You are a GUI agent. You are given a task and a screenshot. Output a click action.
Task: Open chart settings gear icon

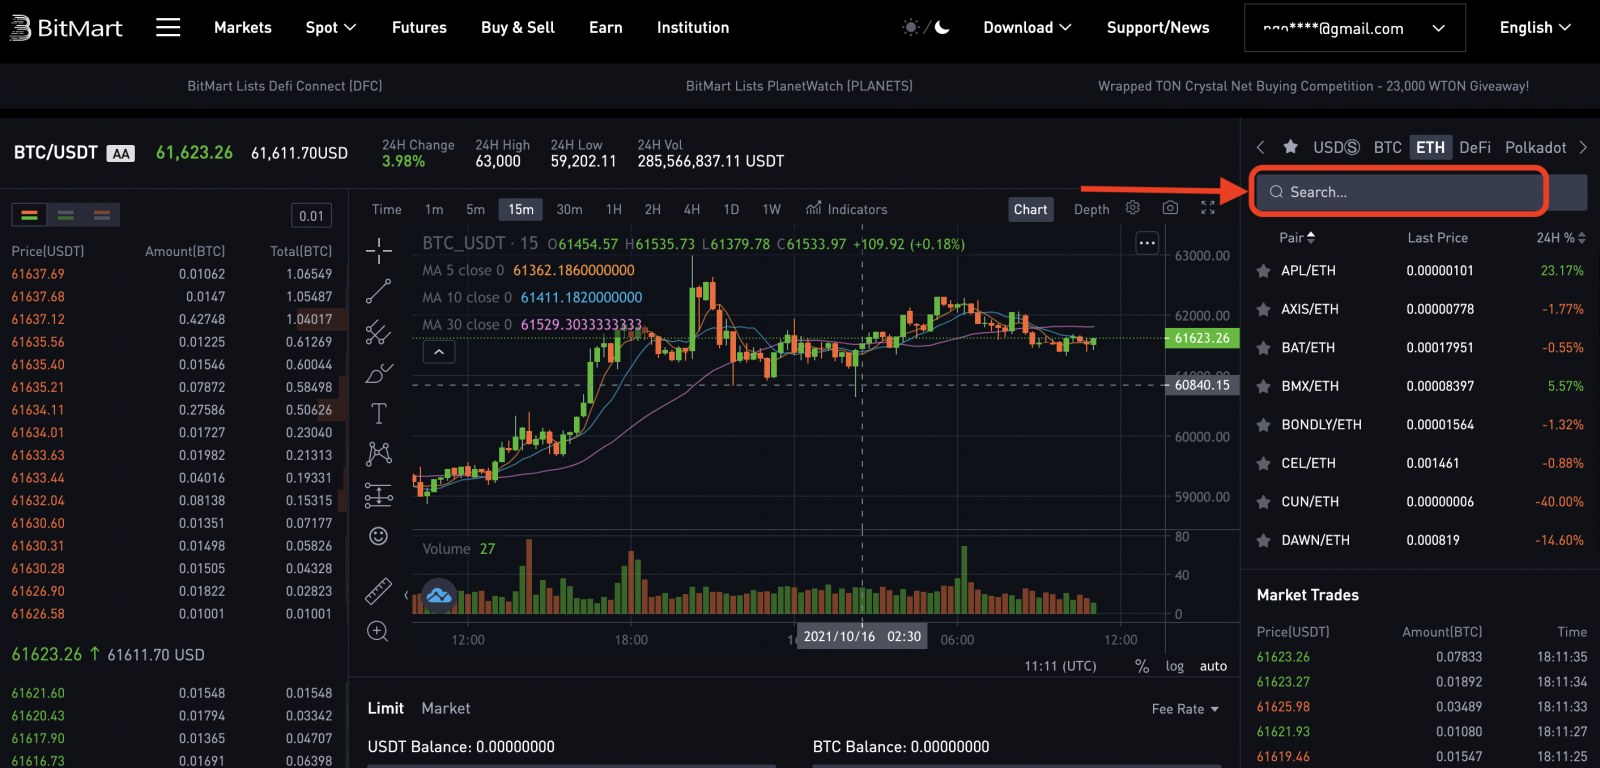[x=1132, y=208]
